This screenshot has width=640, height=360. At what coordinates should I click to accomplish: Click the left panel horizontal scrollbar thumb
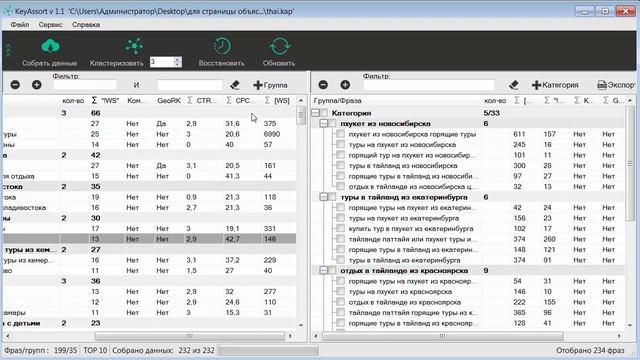[190, 336]
